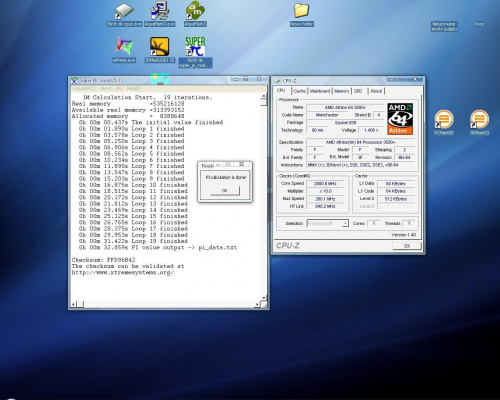The width and height of the screenshot is (500, 400).
Task: Click the Package Socket 939 field
Action: click(345, 123)
